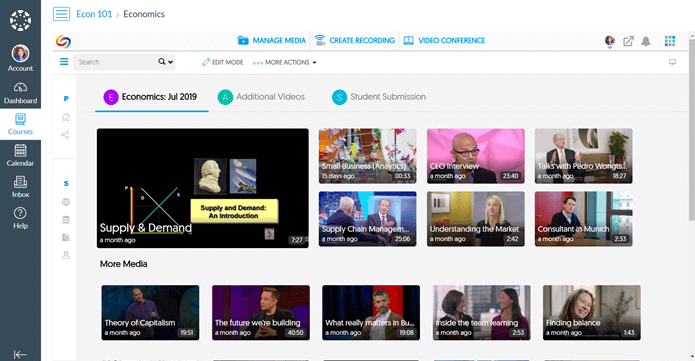Open What really matters in Bu... video
Screen dimensions: 695x361
tap(371, 313)
